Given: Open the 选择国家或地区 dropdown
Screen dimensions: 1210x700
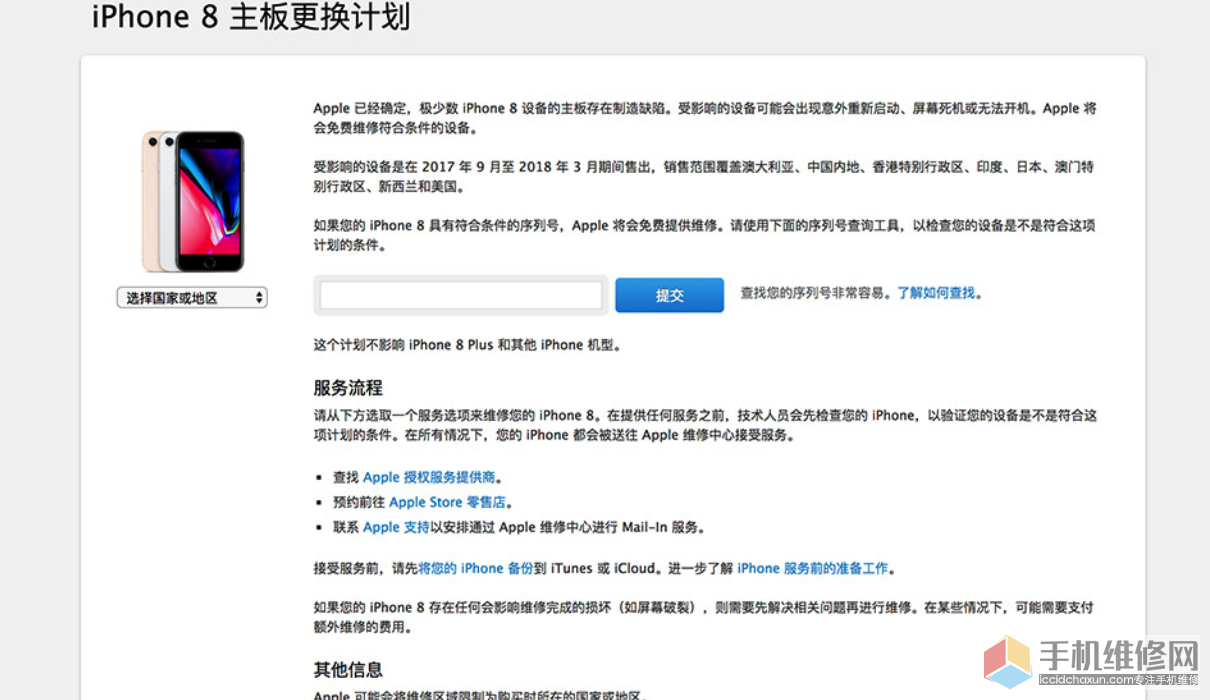Looking at the screenshot, I should pos(192,297).
